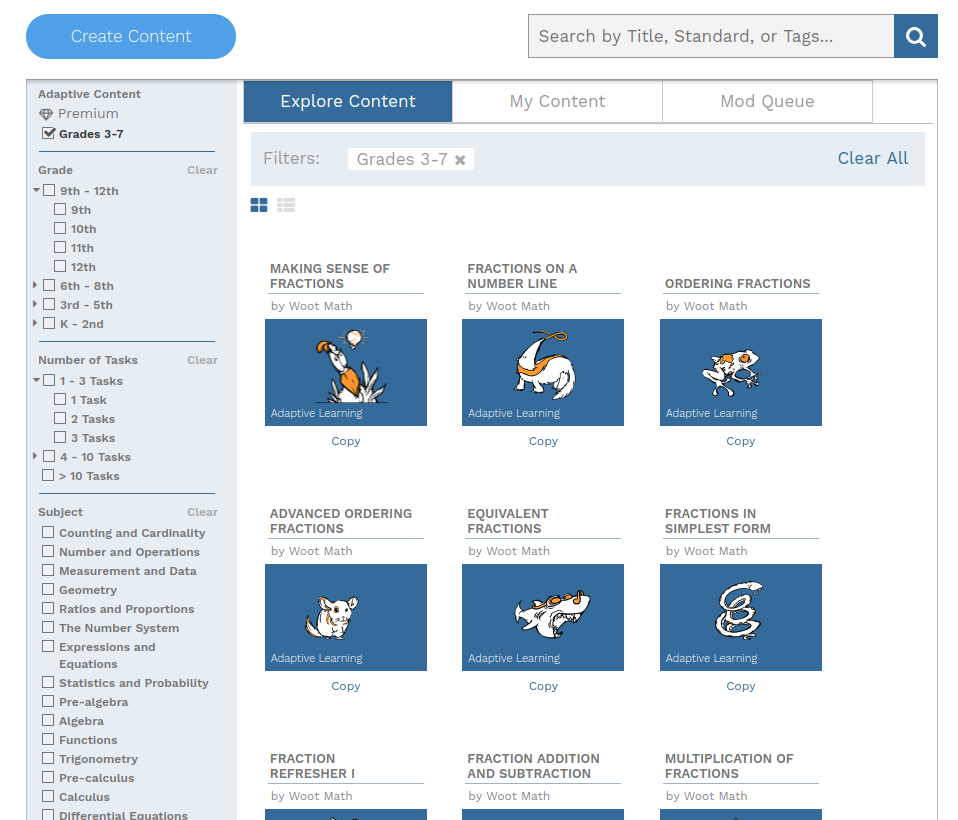Screen dimensions: 958x820
Task: Click the search by title input field
Action: pos(711,37)
